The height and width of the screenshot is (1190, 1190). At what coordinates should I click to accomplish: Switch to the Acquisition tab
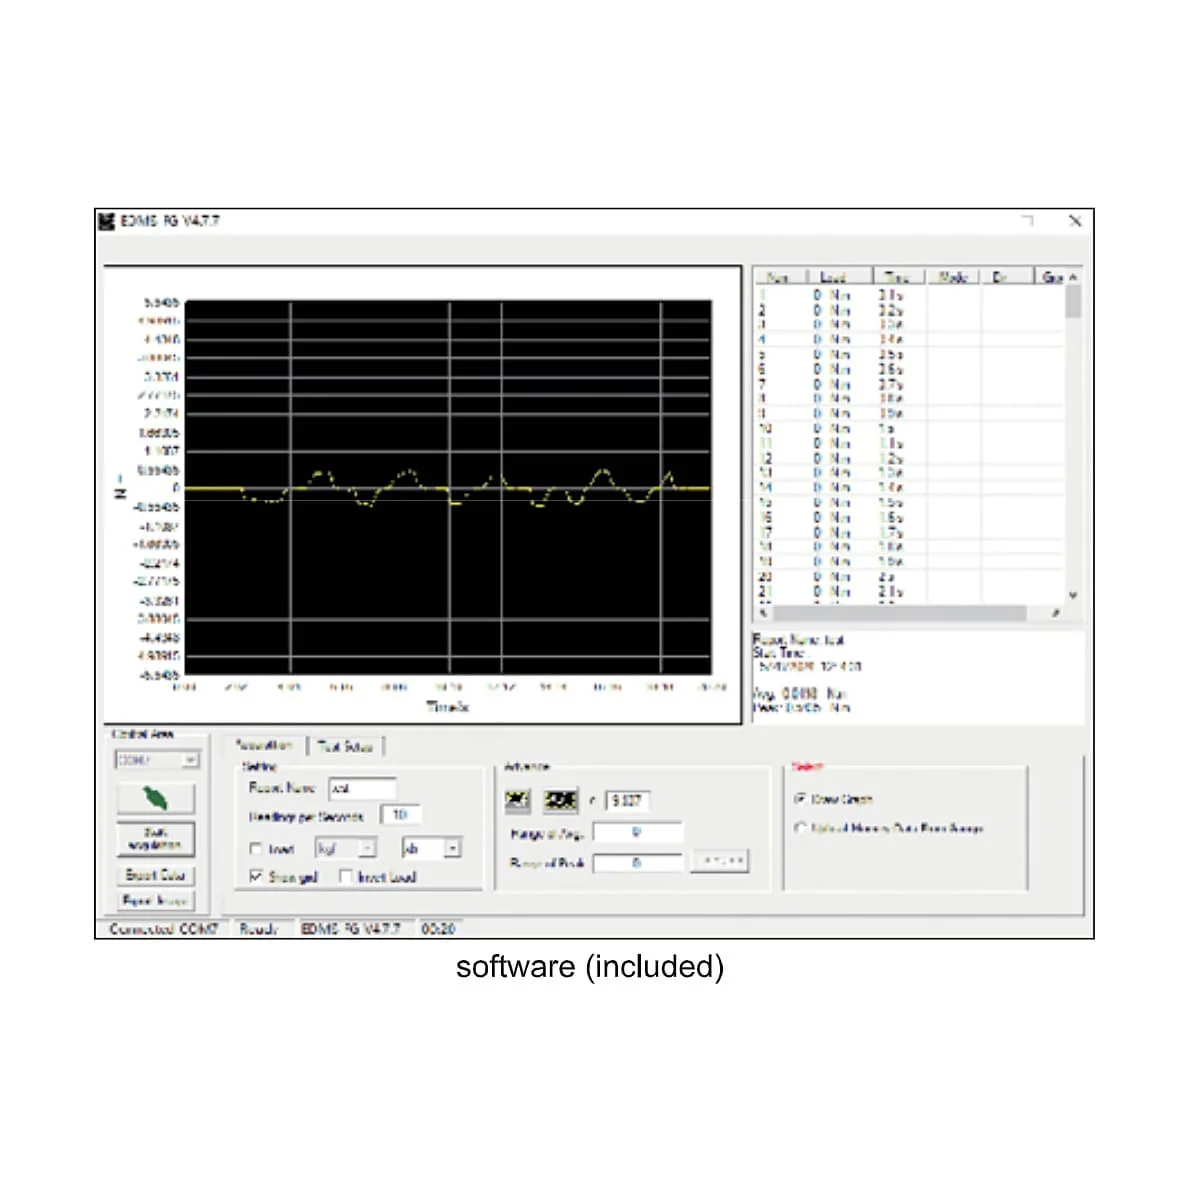(263, 745)
